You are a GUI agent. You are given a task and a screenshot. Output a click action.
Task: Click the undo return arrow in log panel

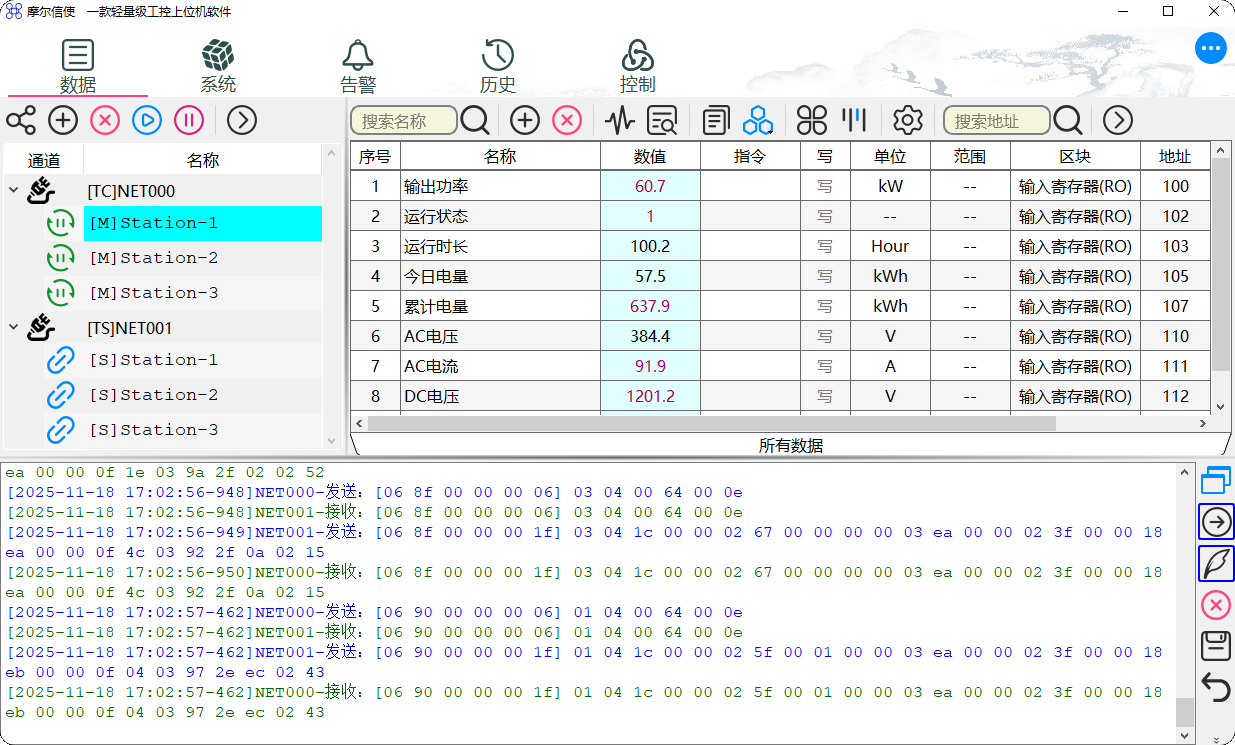click(1216, 688)
